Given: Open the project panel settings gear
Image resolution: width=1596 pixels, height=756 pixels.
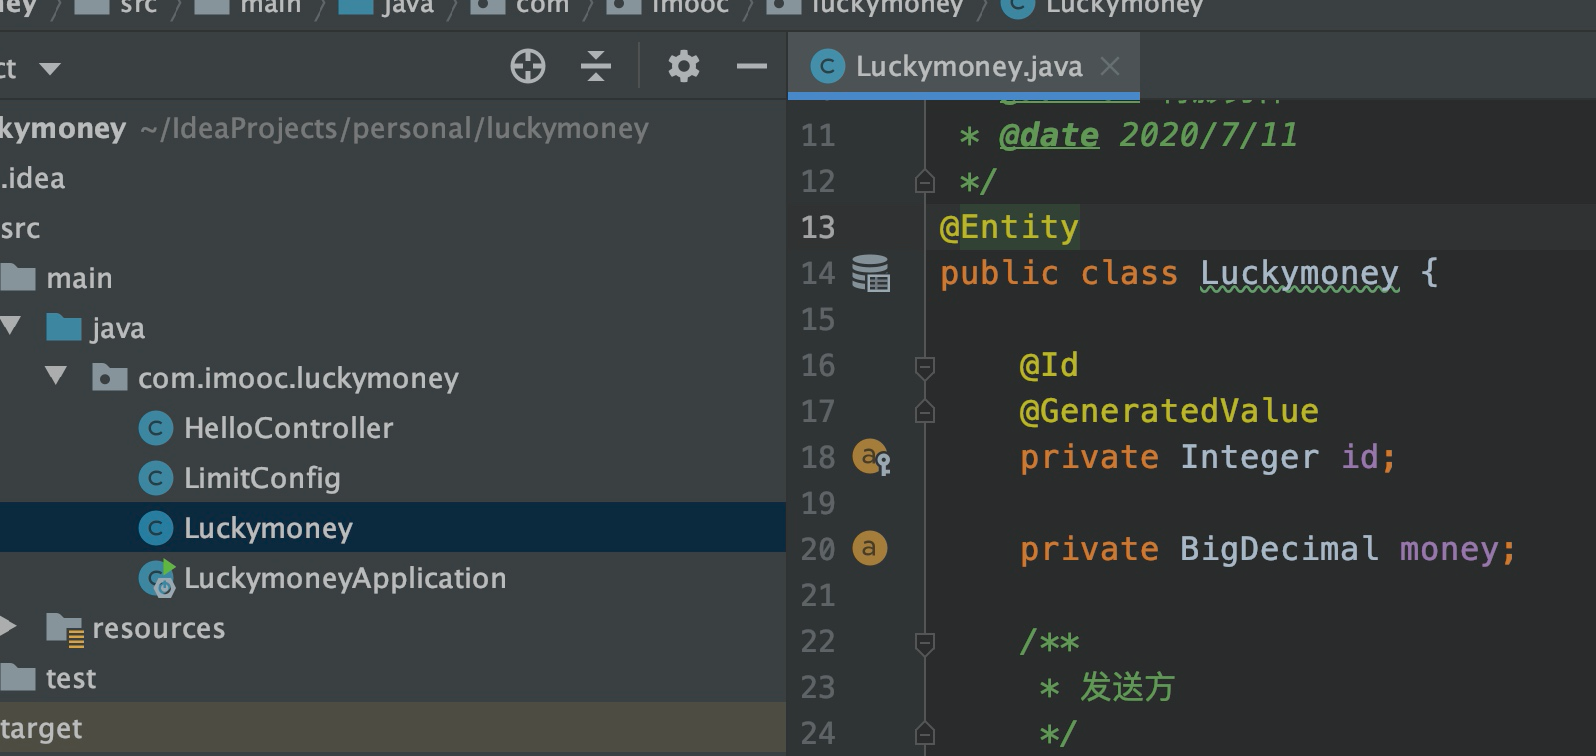Looking at the screenshot, I should [684, 67].
